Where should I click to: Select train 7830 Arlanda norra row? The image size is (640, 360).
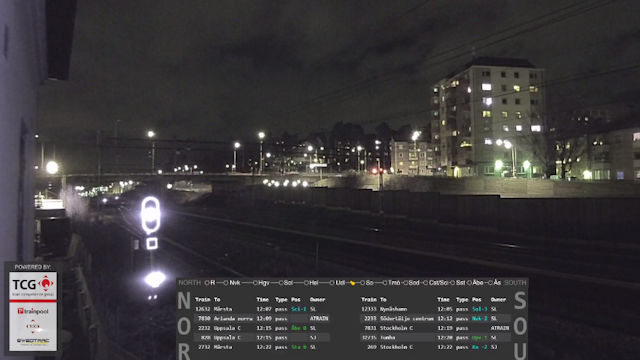[x=262, y=318]
